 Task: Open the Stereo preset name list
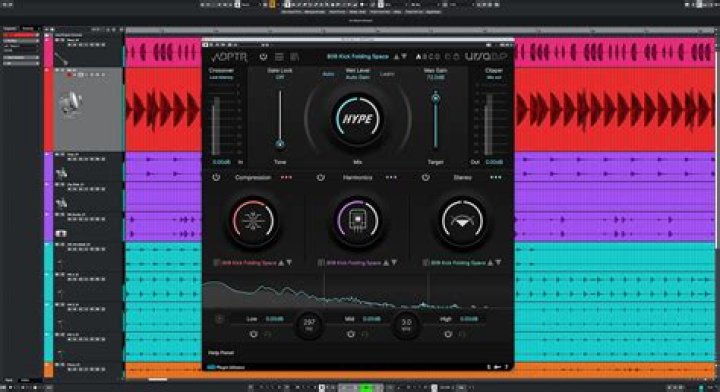[458, 263]
